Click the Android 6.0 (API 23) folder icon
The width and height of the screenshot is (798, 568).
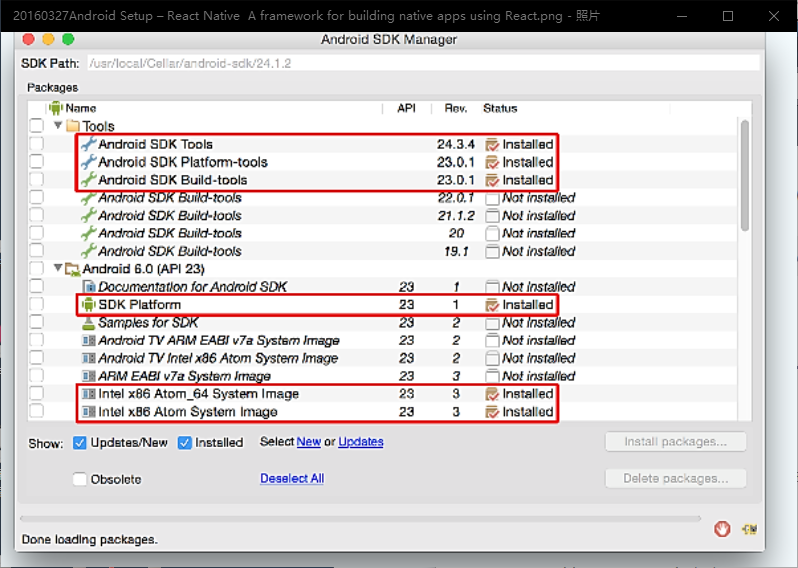[x=73, y=269]
